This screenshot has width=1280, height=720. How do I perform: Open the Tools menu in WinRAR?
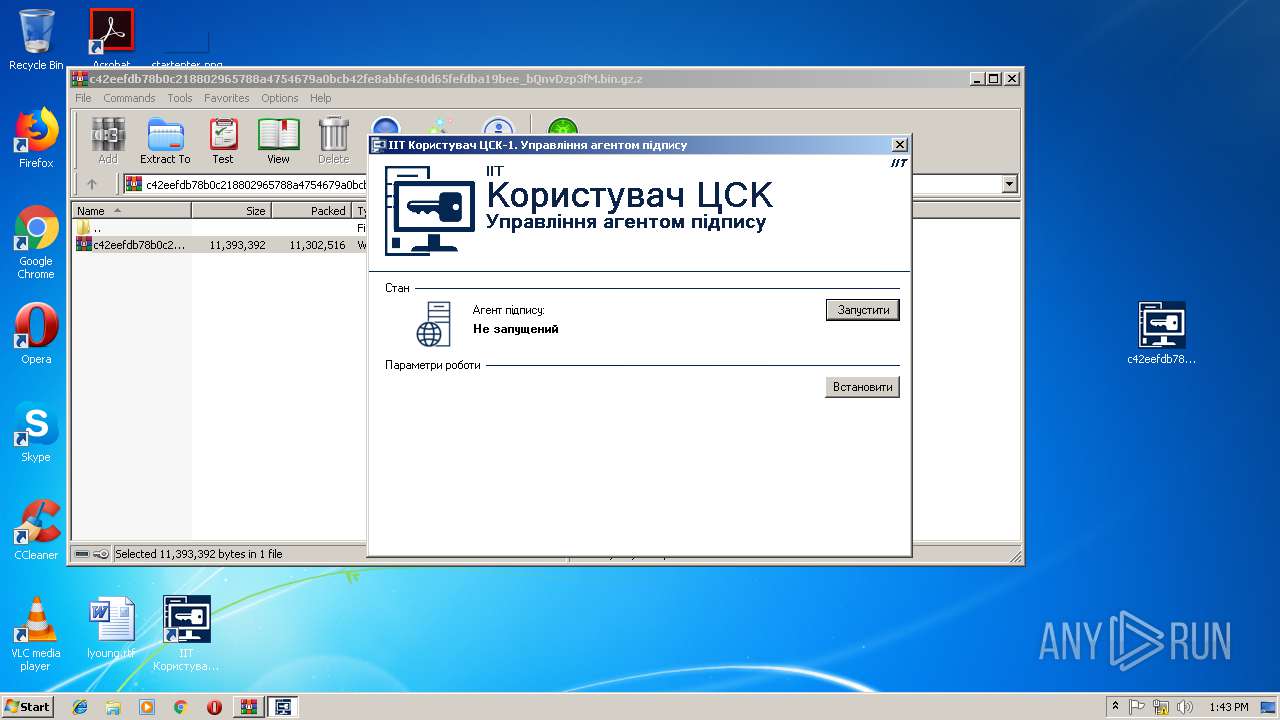[180, 98]
